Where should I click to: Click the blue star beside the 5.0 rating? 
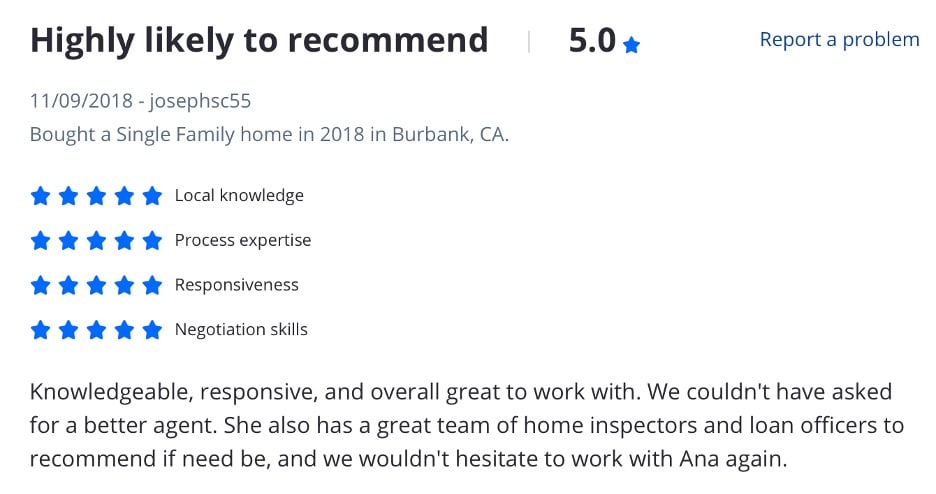point(631,45)
